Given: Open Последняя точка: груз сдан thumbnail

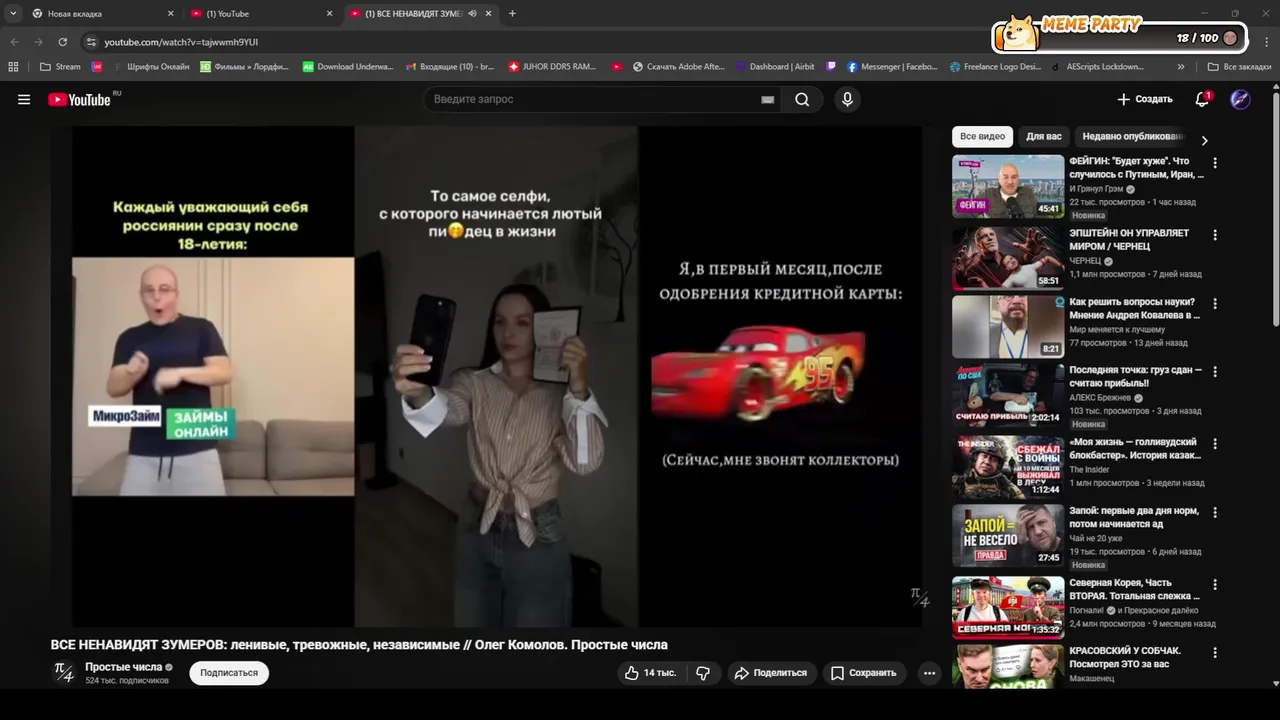Looking at the screenshot, I should [1008, 394].
